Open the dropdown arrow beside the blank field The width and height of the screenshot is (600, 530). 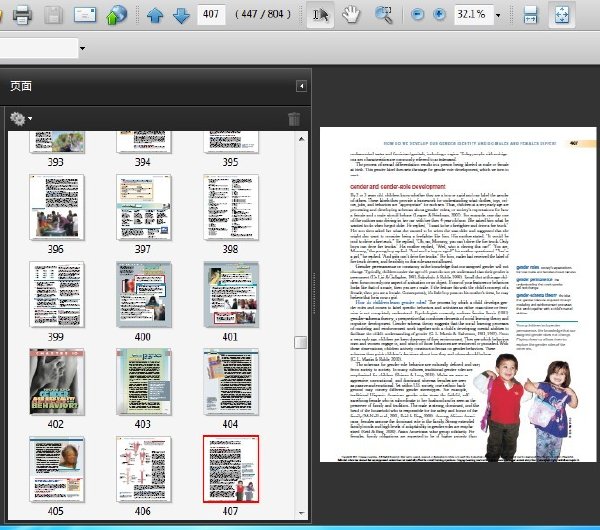[x=82, y=48]
